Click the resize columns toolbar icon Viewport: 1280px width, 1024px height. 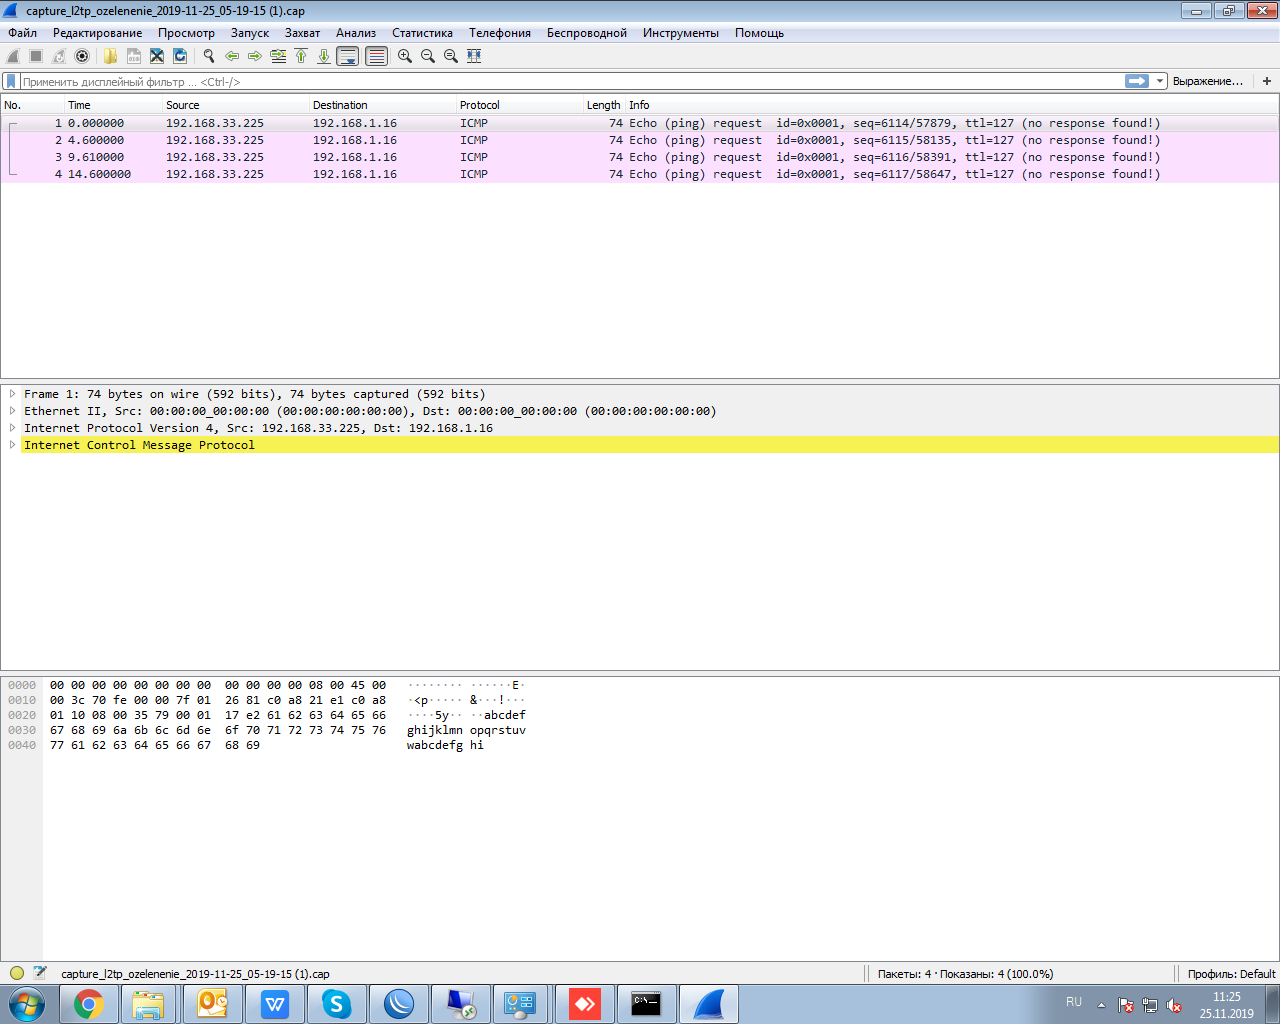[x=474, y=56]
